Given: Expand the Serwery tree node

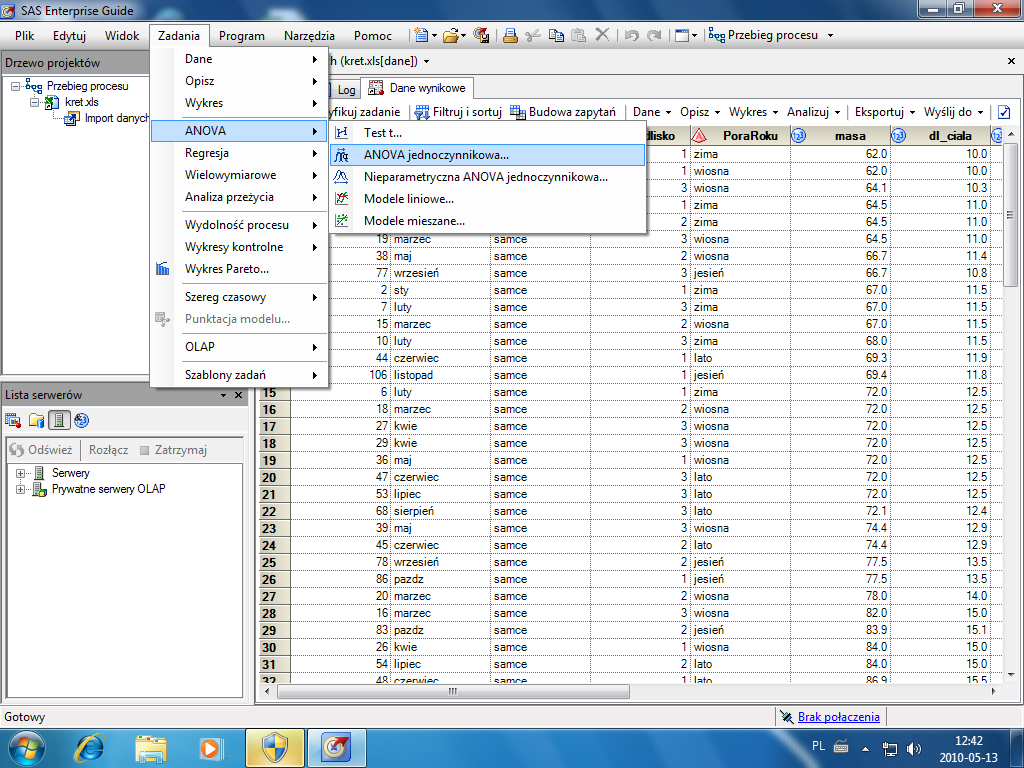Looking at the screenshot, I should tap(20, 473).
